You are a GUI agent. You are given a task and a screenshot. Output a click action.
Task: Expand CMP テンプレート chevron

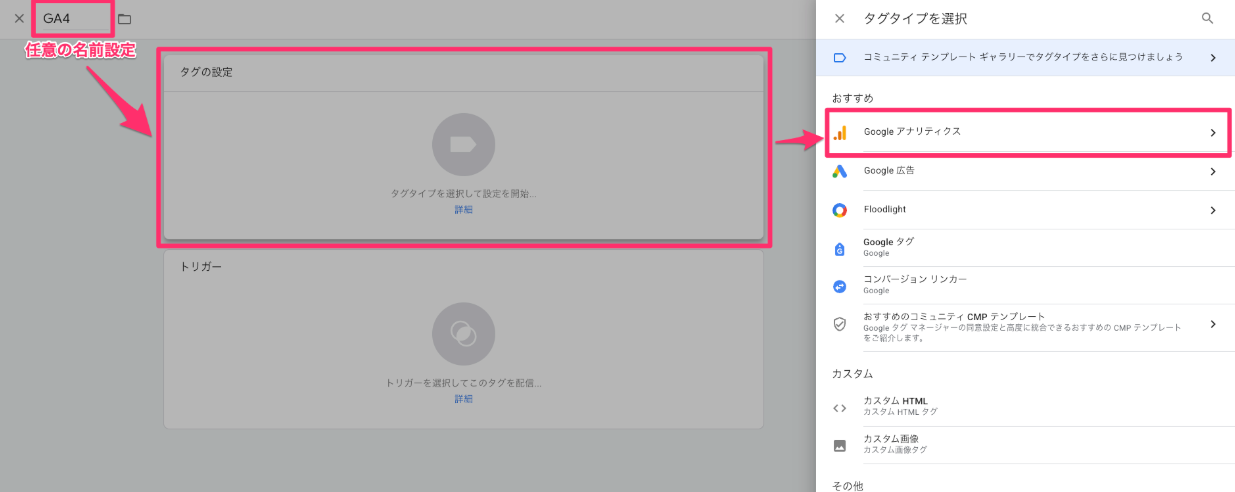pyautogui.click(x=1212, y=324)
